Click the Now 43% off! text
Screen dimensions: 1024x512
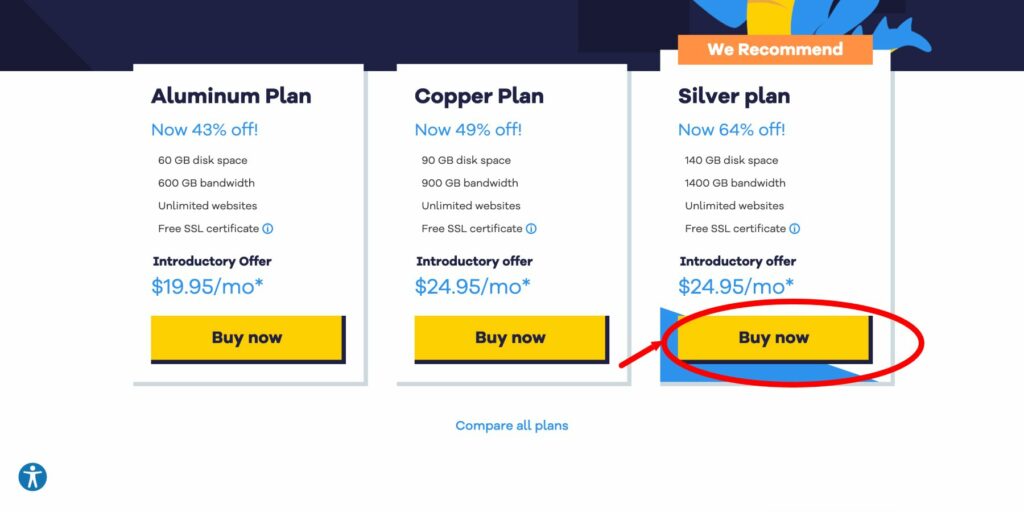(204, 129)
